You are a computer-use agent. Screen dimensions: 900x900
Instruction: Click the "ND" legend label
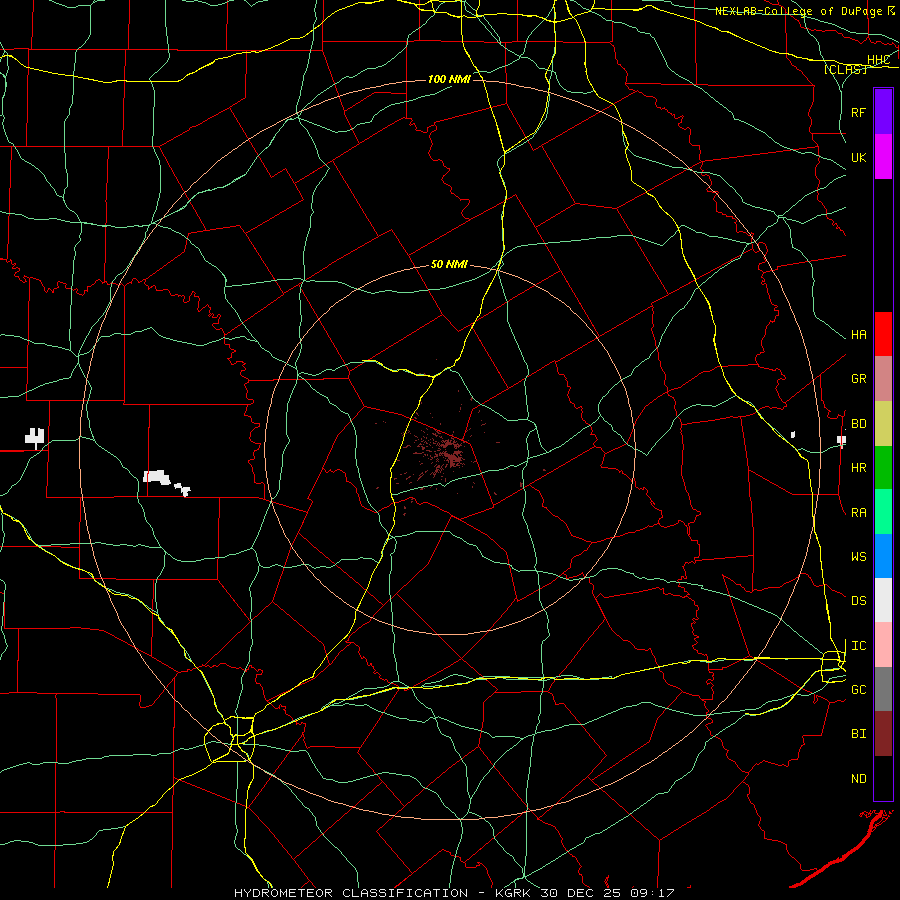(x=858, y=779)
